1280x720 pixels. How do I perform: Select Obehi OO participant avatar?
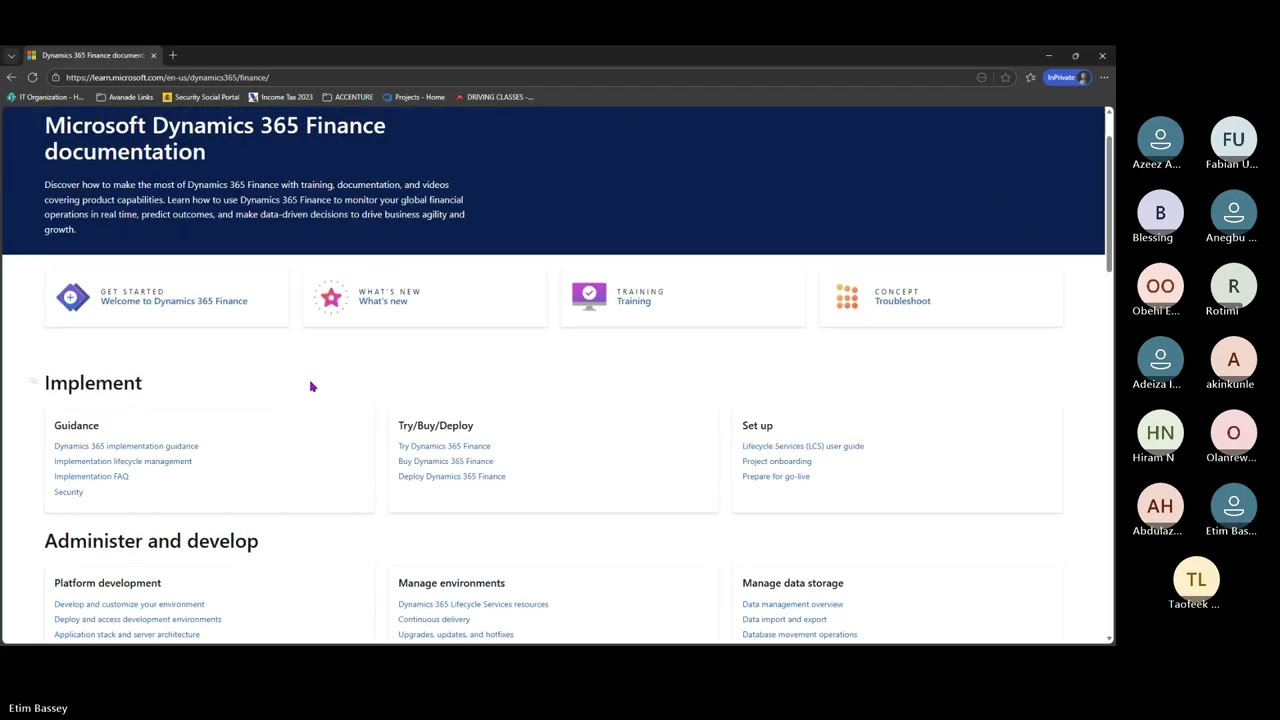[x=1160, y=286]
